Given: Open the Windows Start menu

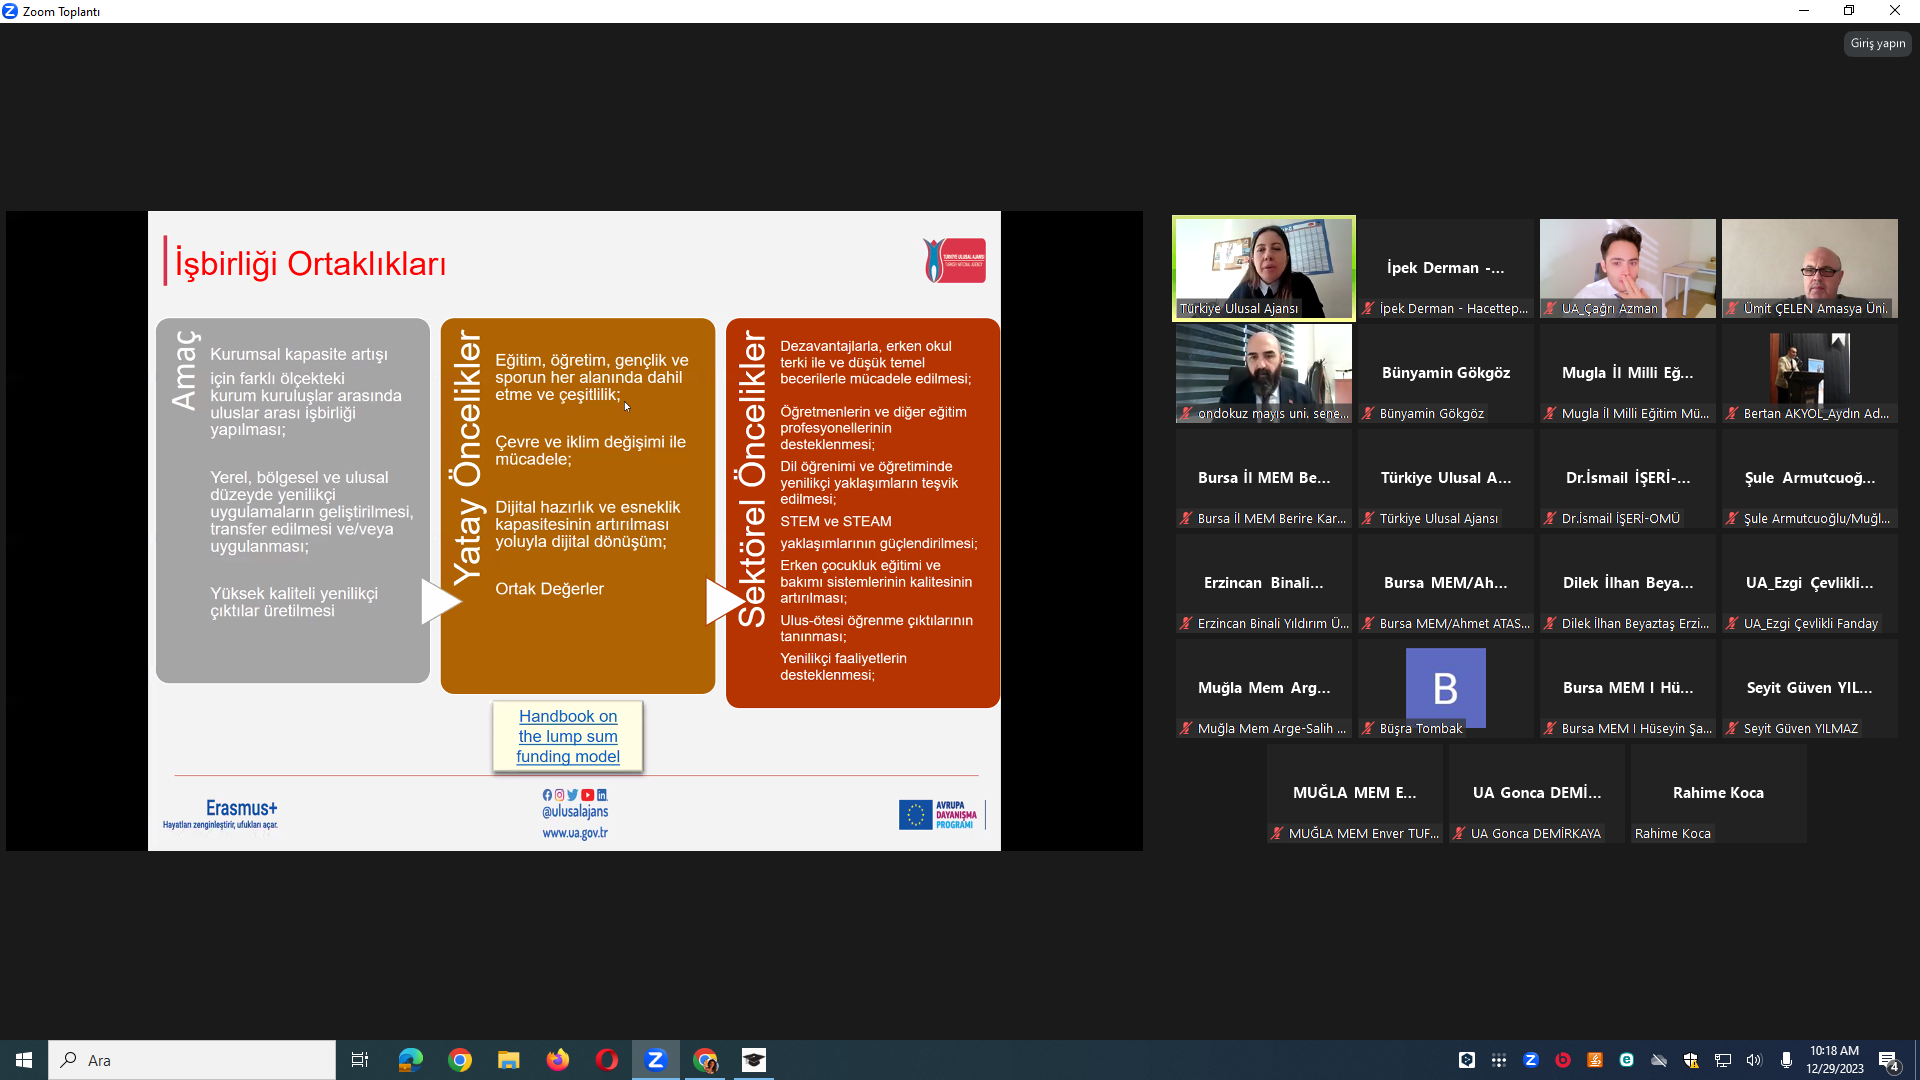Looking at the screenshot, I should (24, 1060).
